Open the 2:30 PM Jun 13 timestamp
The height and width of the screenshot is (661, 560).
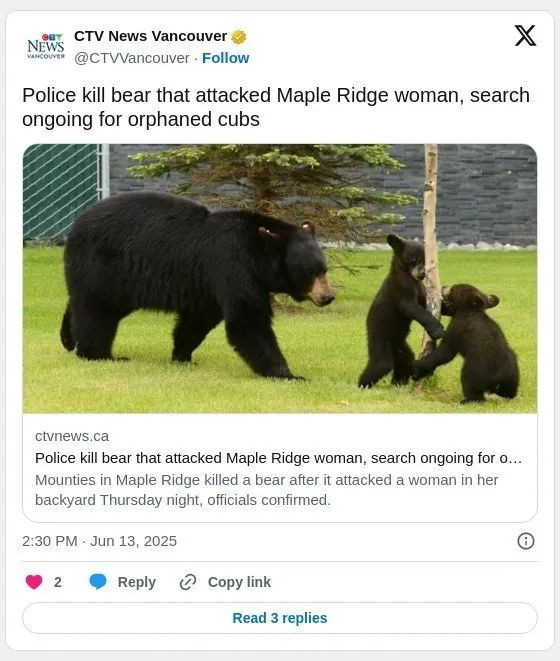click(100, 541)
